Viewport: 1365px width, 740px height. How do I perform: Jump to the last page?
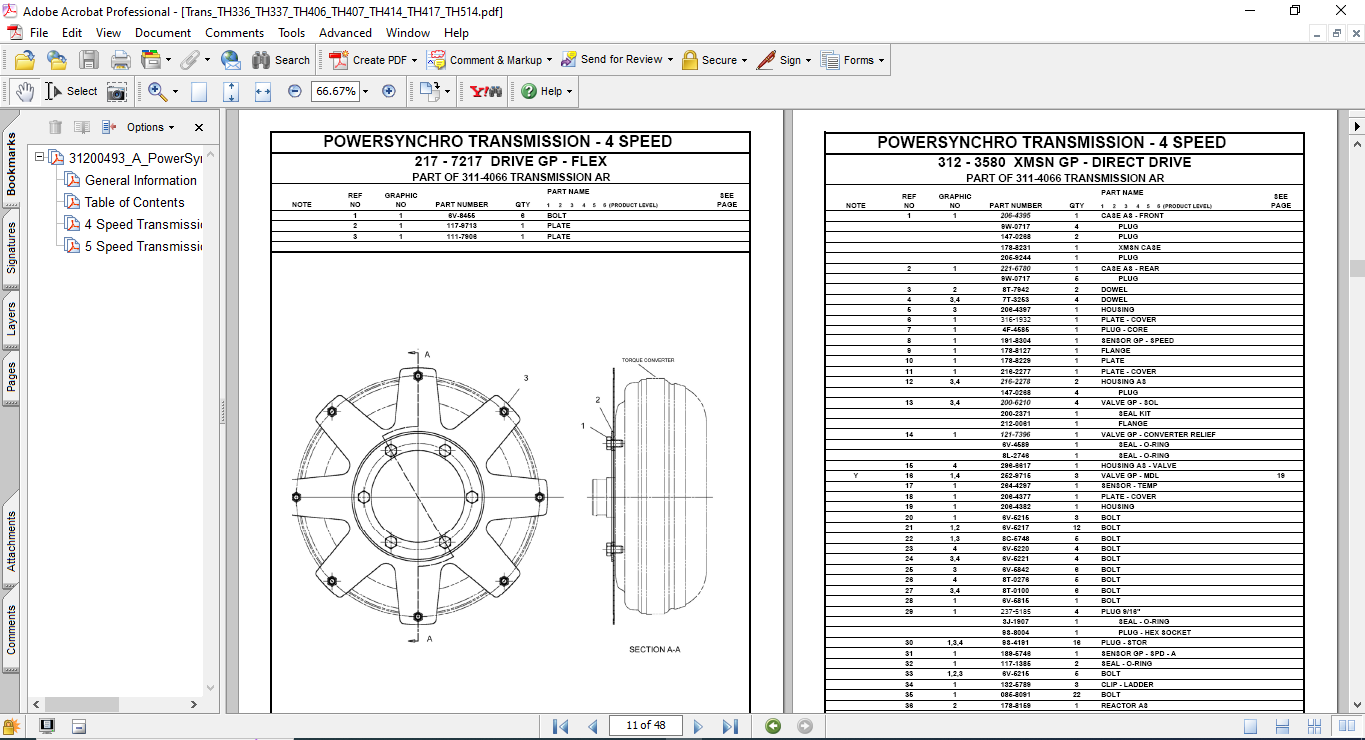click(x=730, y=726)
